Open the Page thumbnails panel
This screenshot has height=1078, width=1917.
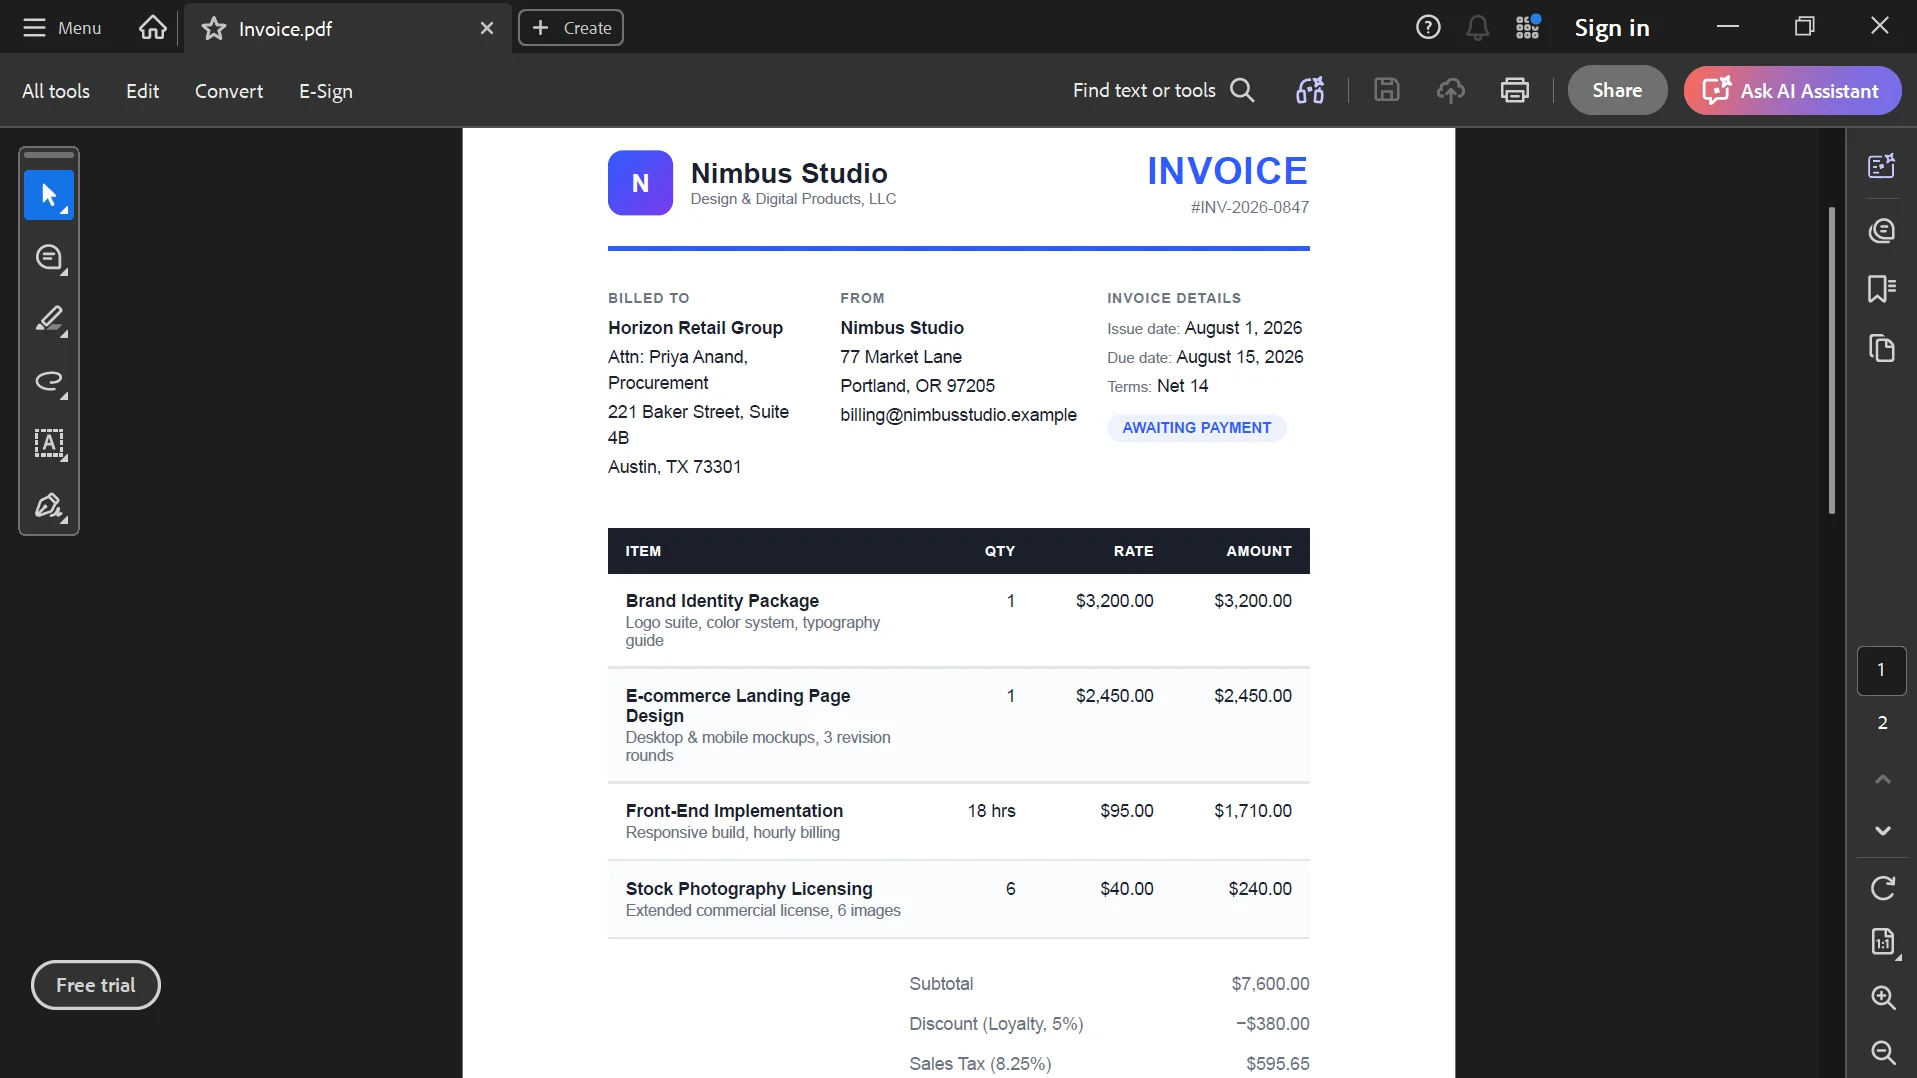(x=1882, y=348)
